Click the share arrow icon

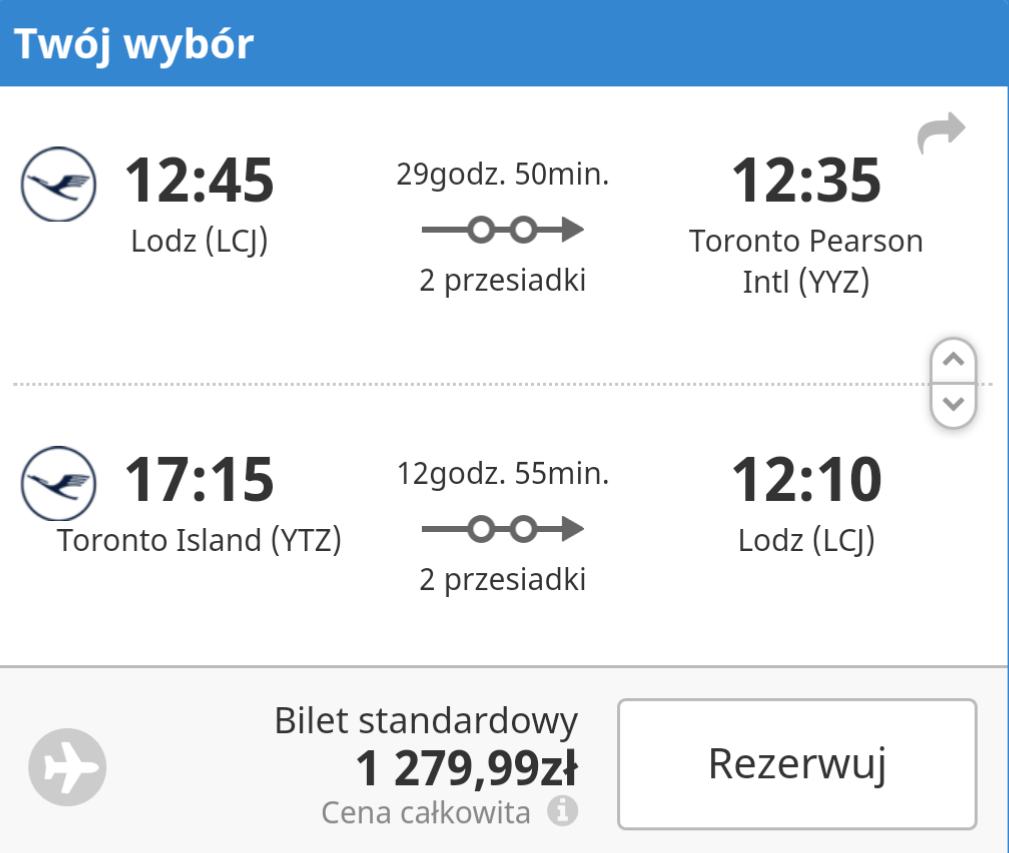(x=941, y=133)
